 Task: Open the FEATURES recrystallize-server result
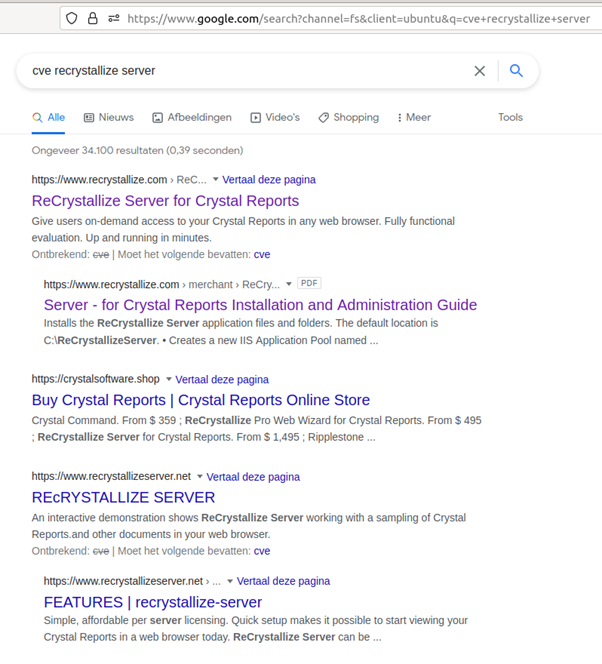point(152,602)
